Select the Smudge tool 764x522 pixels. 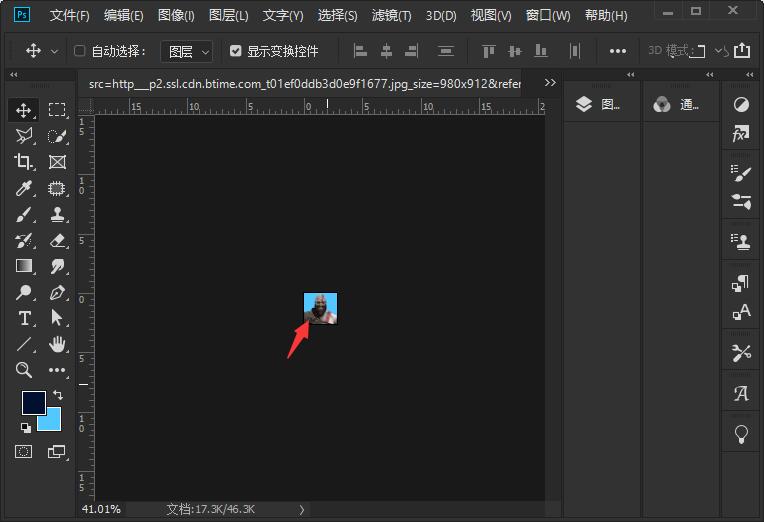point(57,266)
